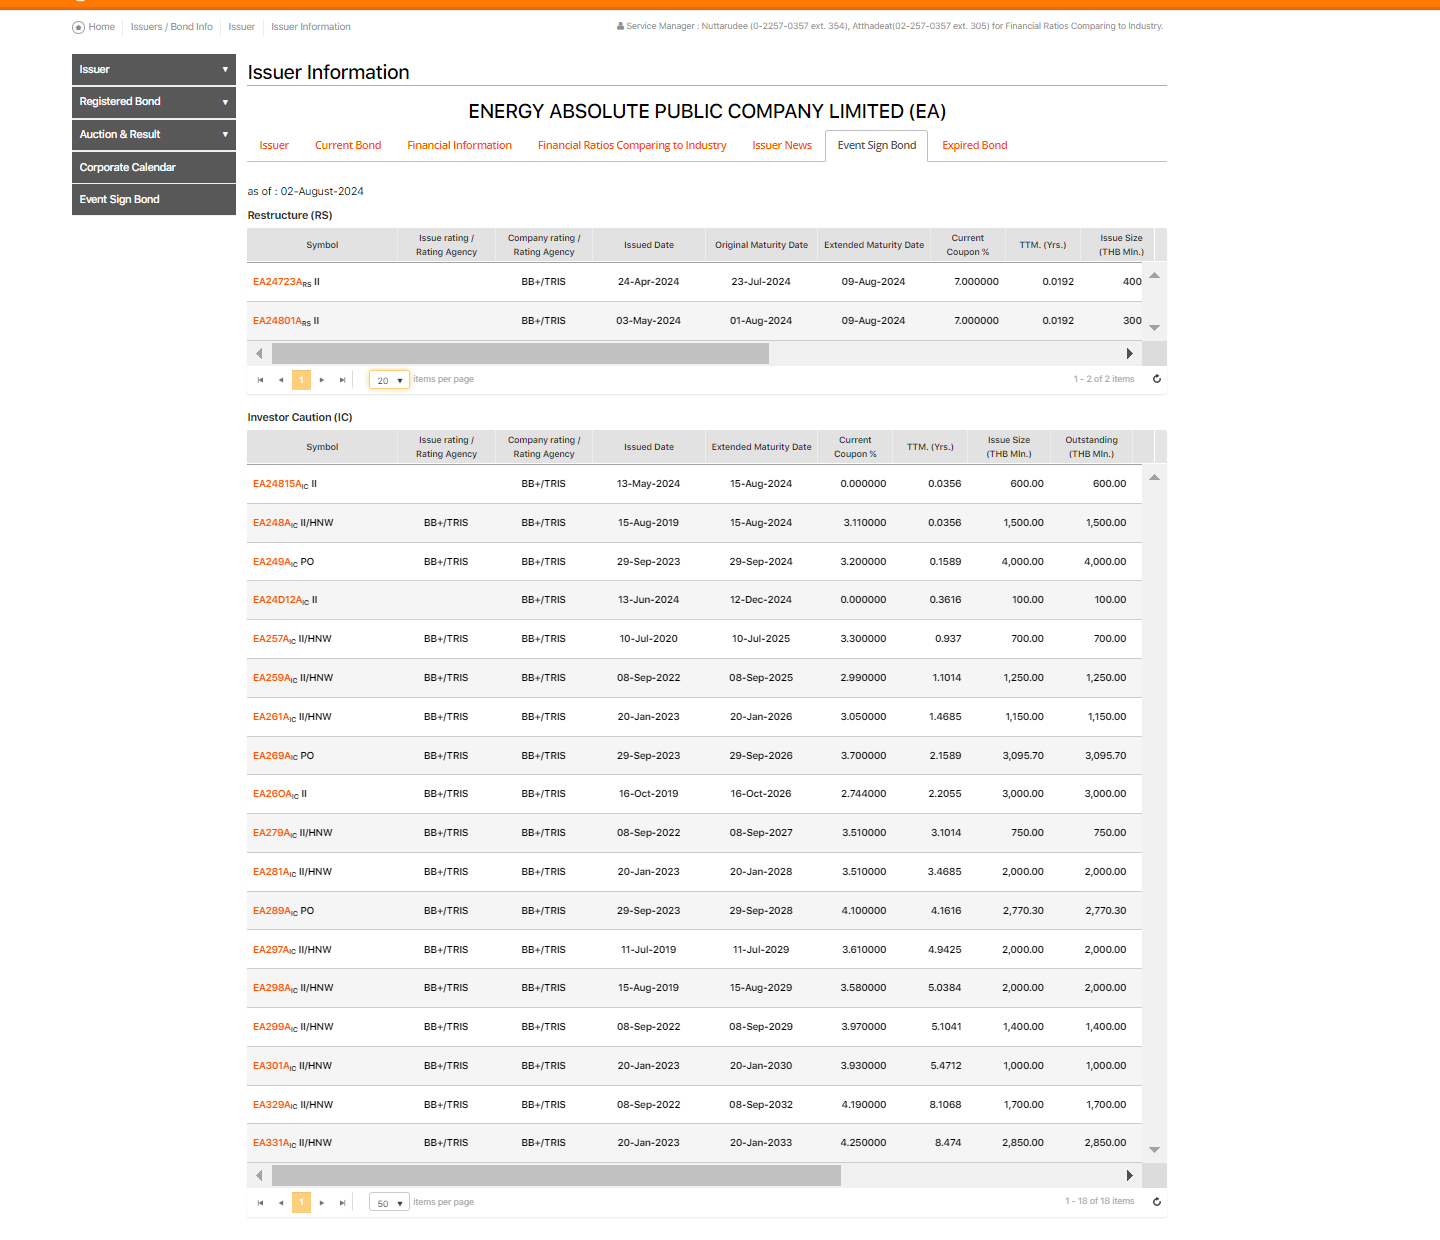1440x1240 pixels.
Task: Switch to the Financial Information tab
Action: 459,146
